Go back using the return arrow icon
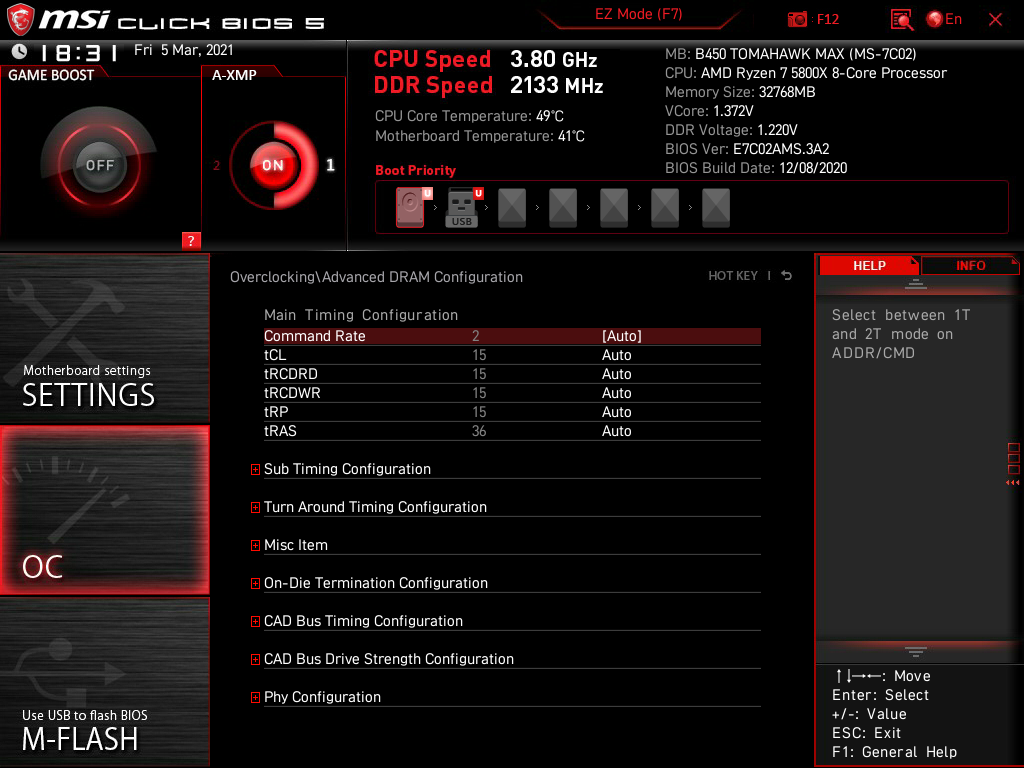The image size is (1024, 768). click(x=787, y=276)
